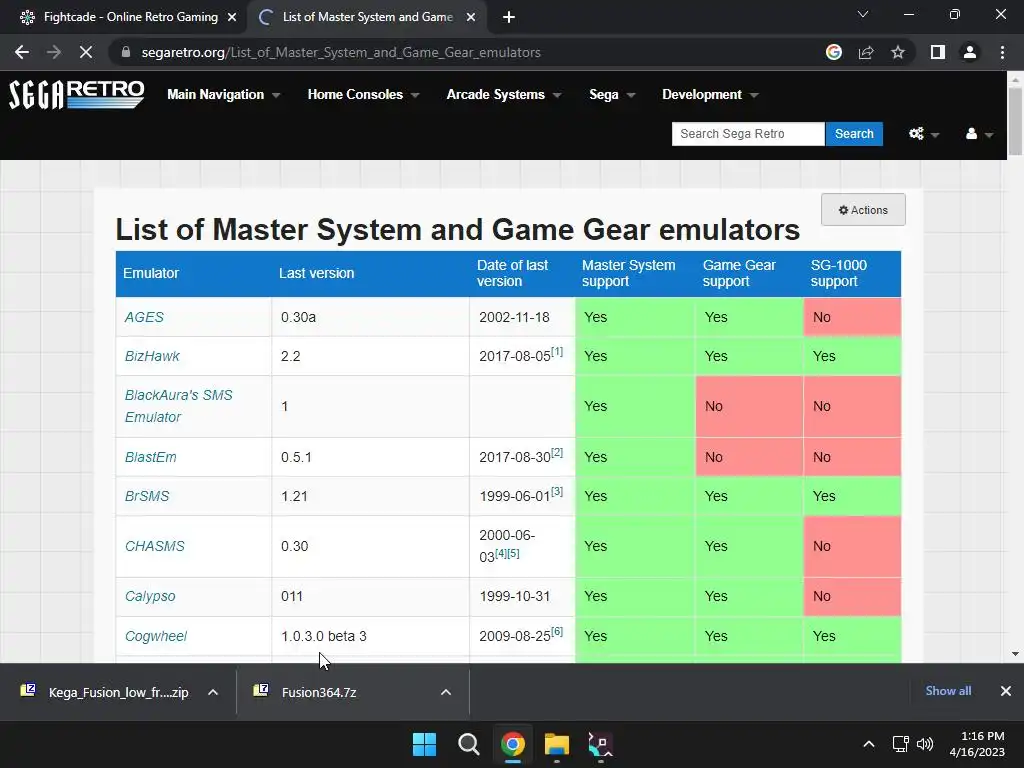Click the address bar URL
Viewport: 1024px width, 768px height.
point(341,52)
